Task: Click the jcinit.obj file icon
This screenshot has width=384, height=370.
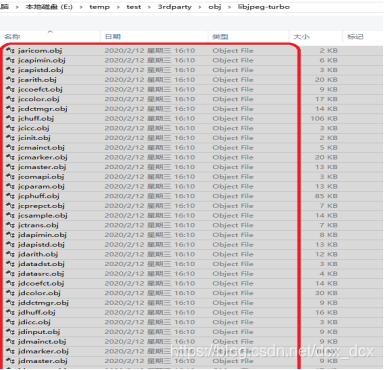Action: [x=10, y=138]
